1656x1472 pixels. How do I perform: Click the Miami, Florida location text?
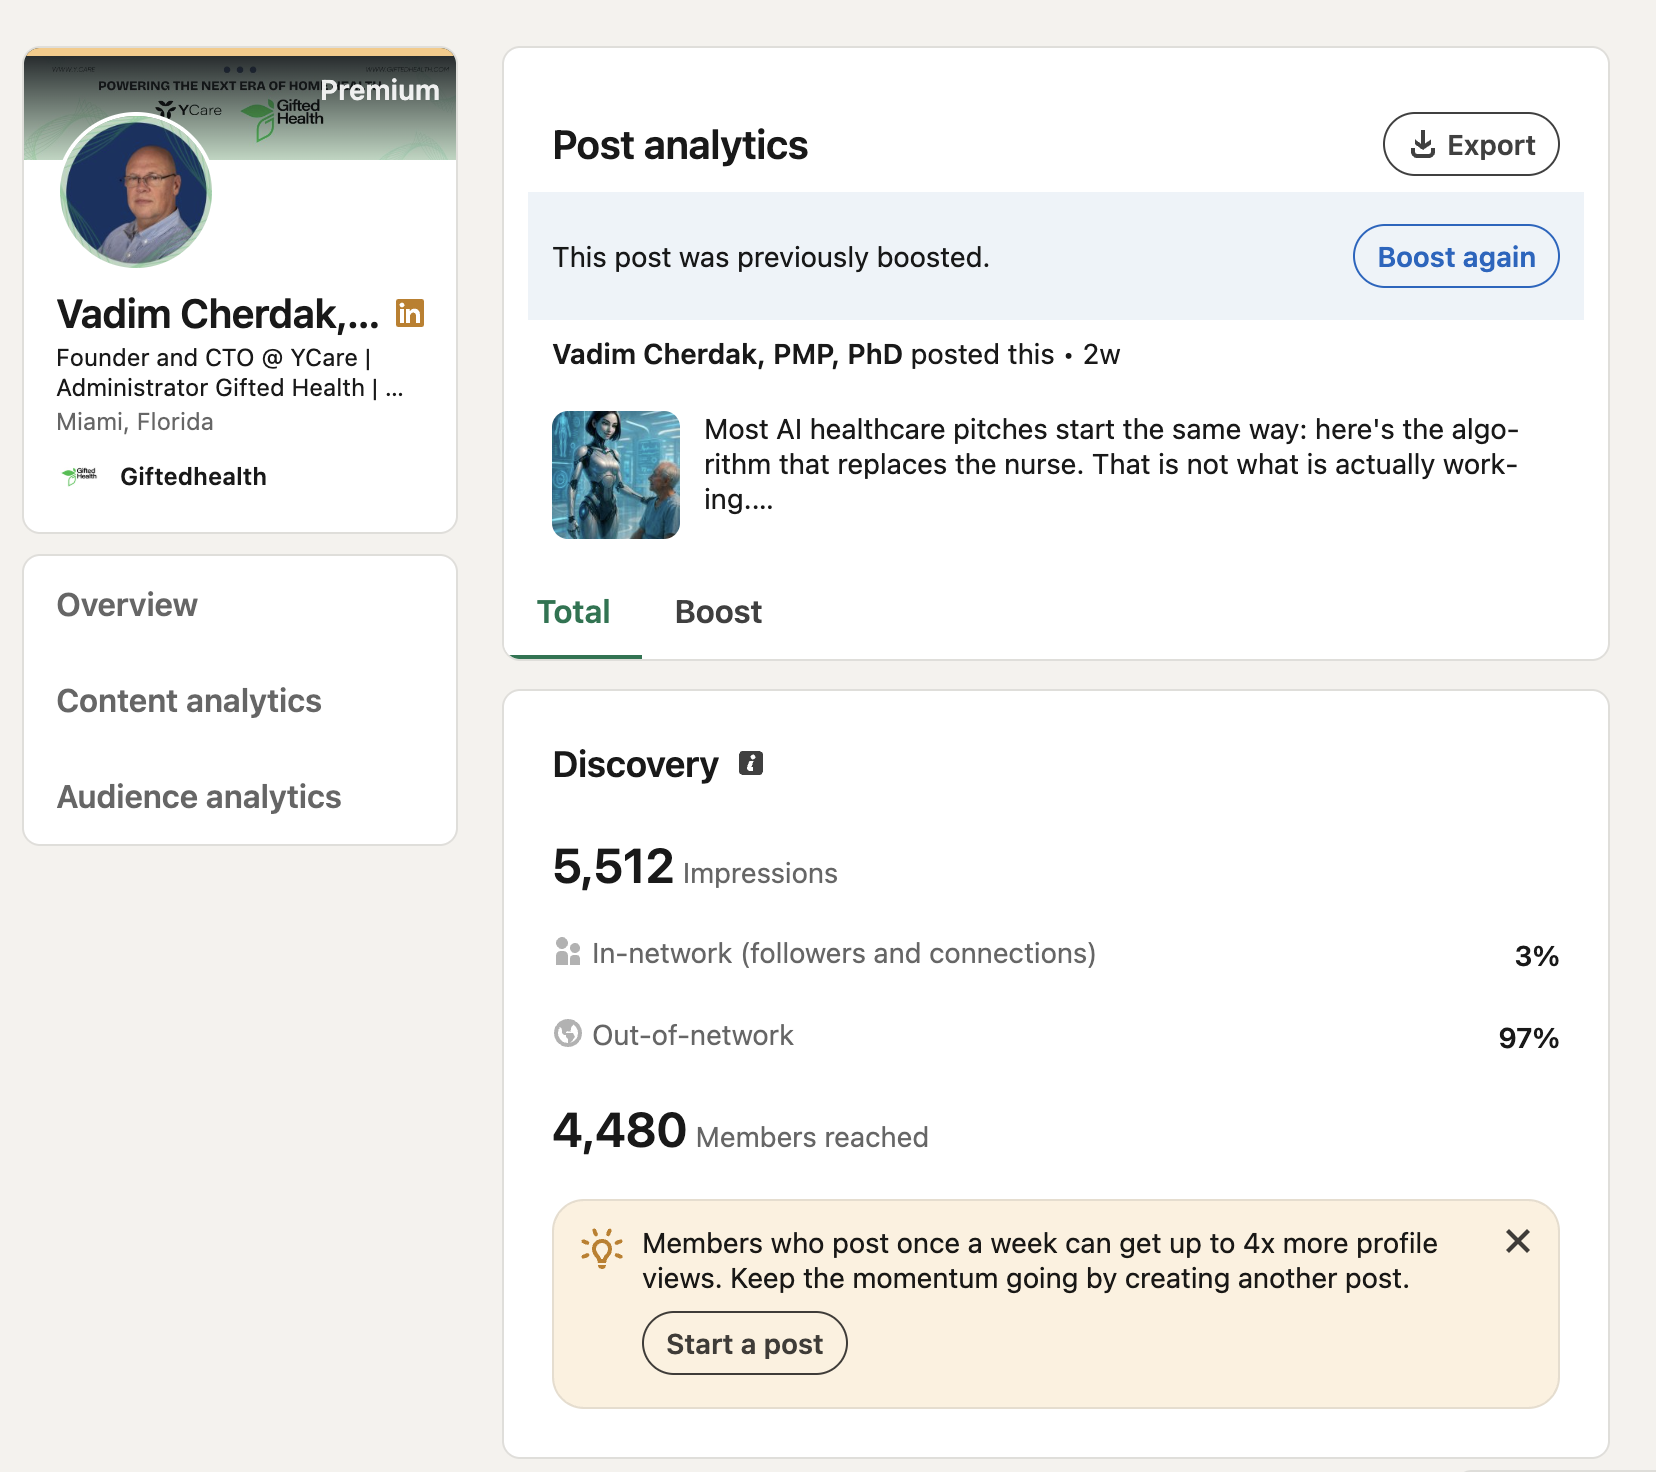pyautogui.click(x=135, y=422)
